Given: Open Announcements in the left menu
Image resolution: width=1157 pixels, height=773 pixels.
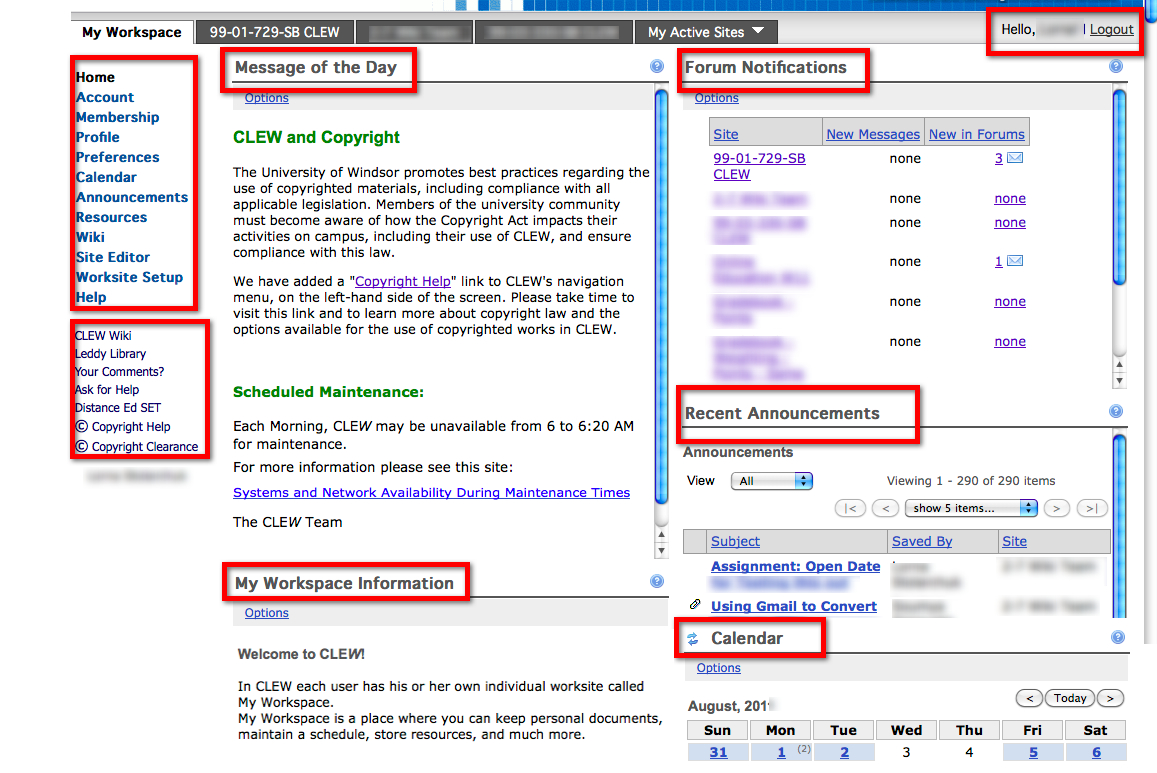Looking at the screenshot, I should click(x=132, y=197).
